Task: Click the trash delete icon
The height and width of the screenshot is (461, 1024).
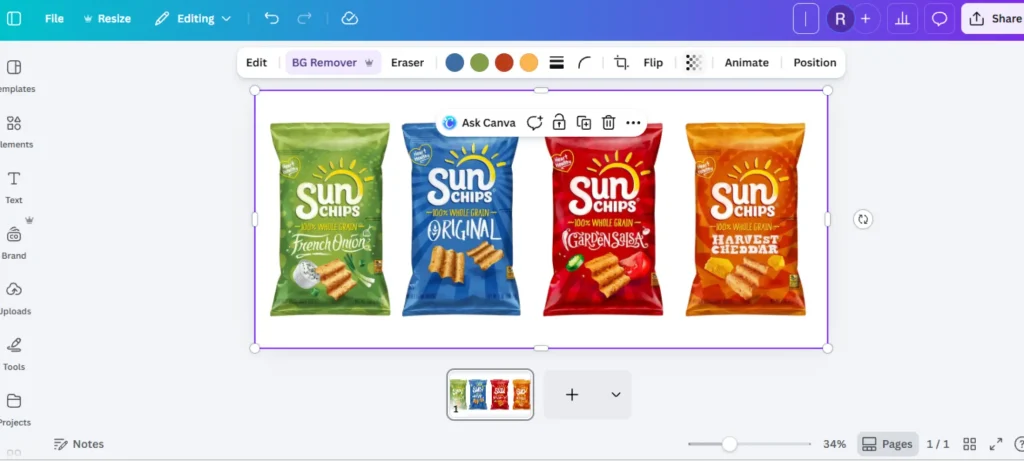Action: coord(608,123)
